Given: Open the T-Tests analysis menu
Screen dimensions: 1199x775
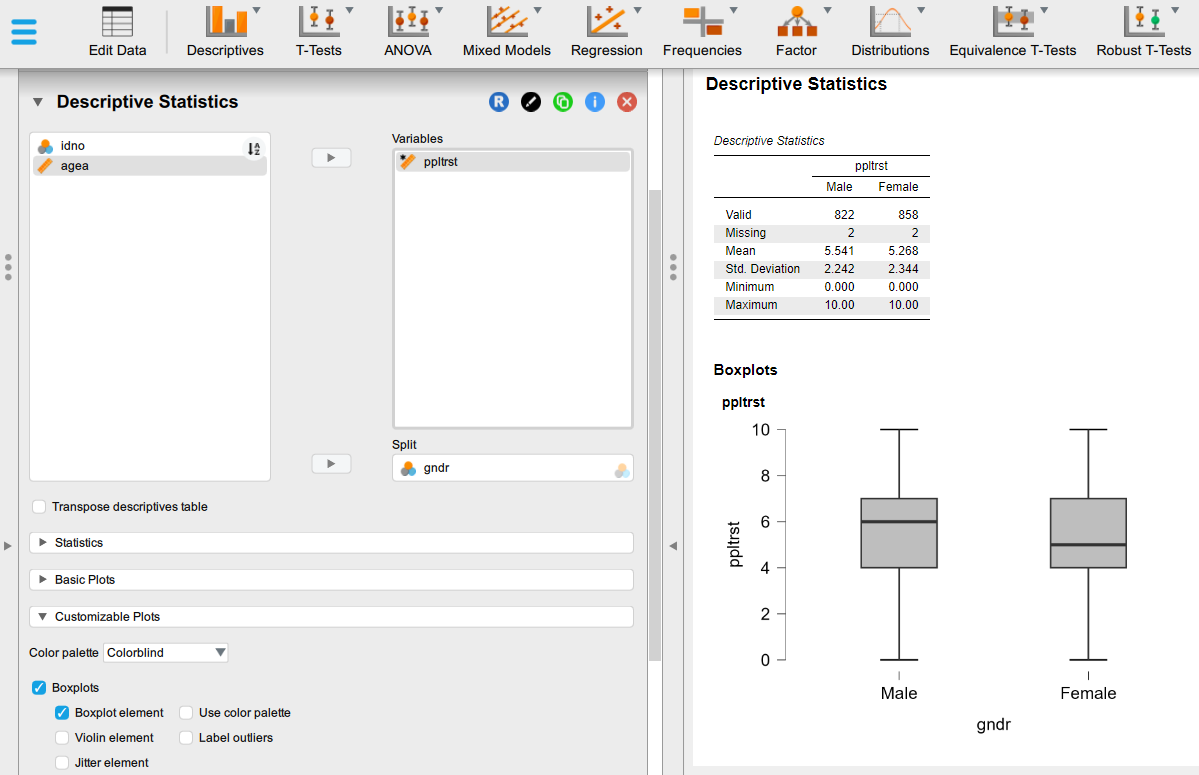Looking at the screenshot, I should (x=318, y=31).
